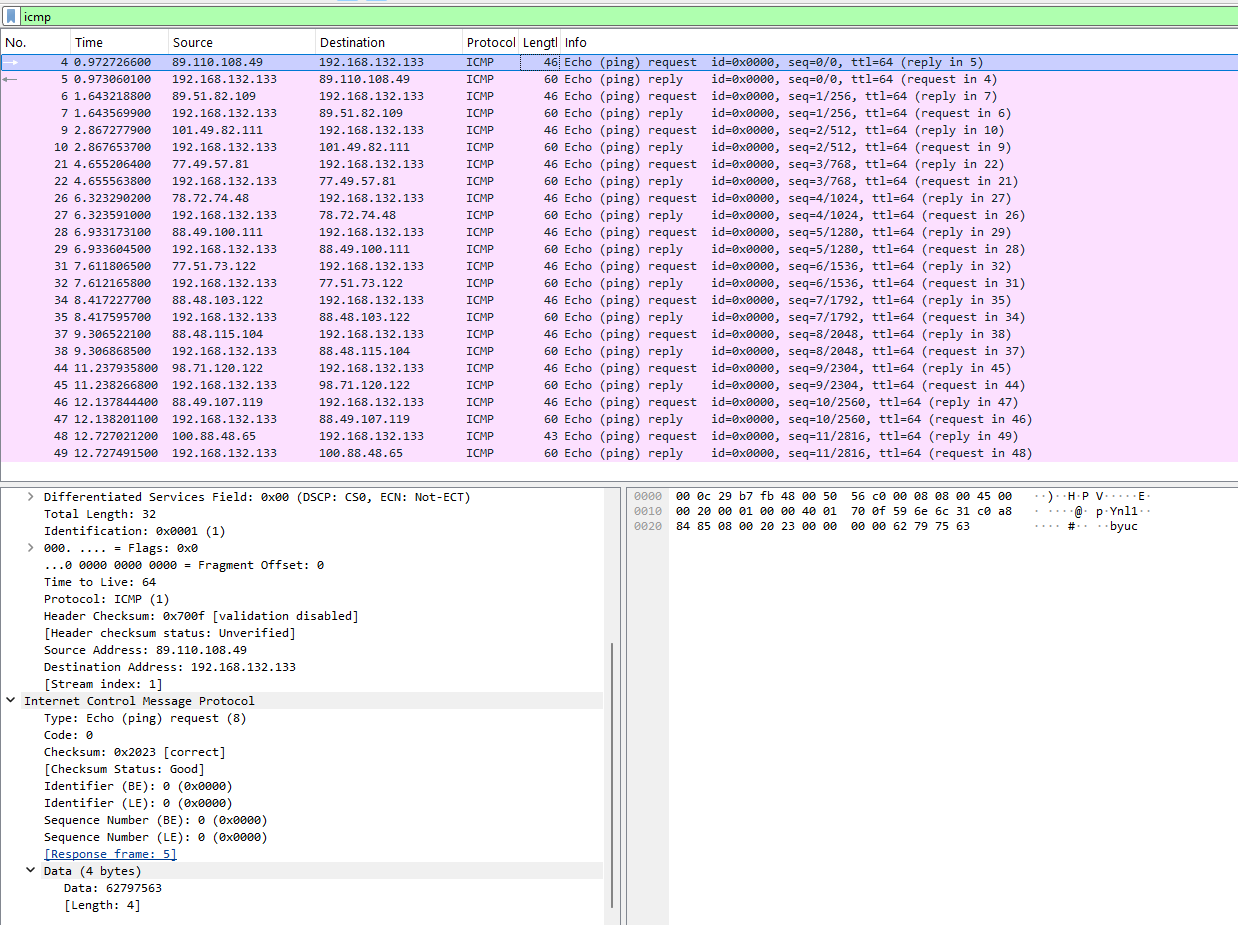Select the Type: Echo (ping) request field
The width and height of the screenshot is (1238, 925).
(145, 718)
